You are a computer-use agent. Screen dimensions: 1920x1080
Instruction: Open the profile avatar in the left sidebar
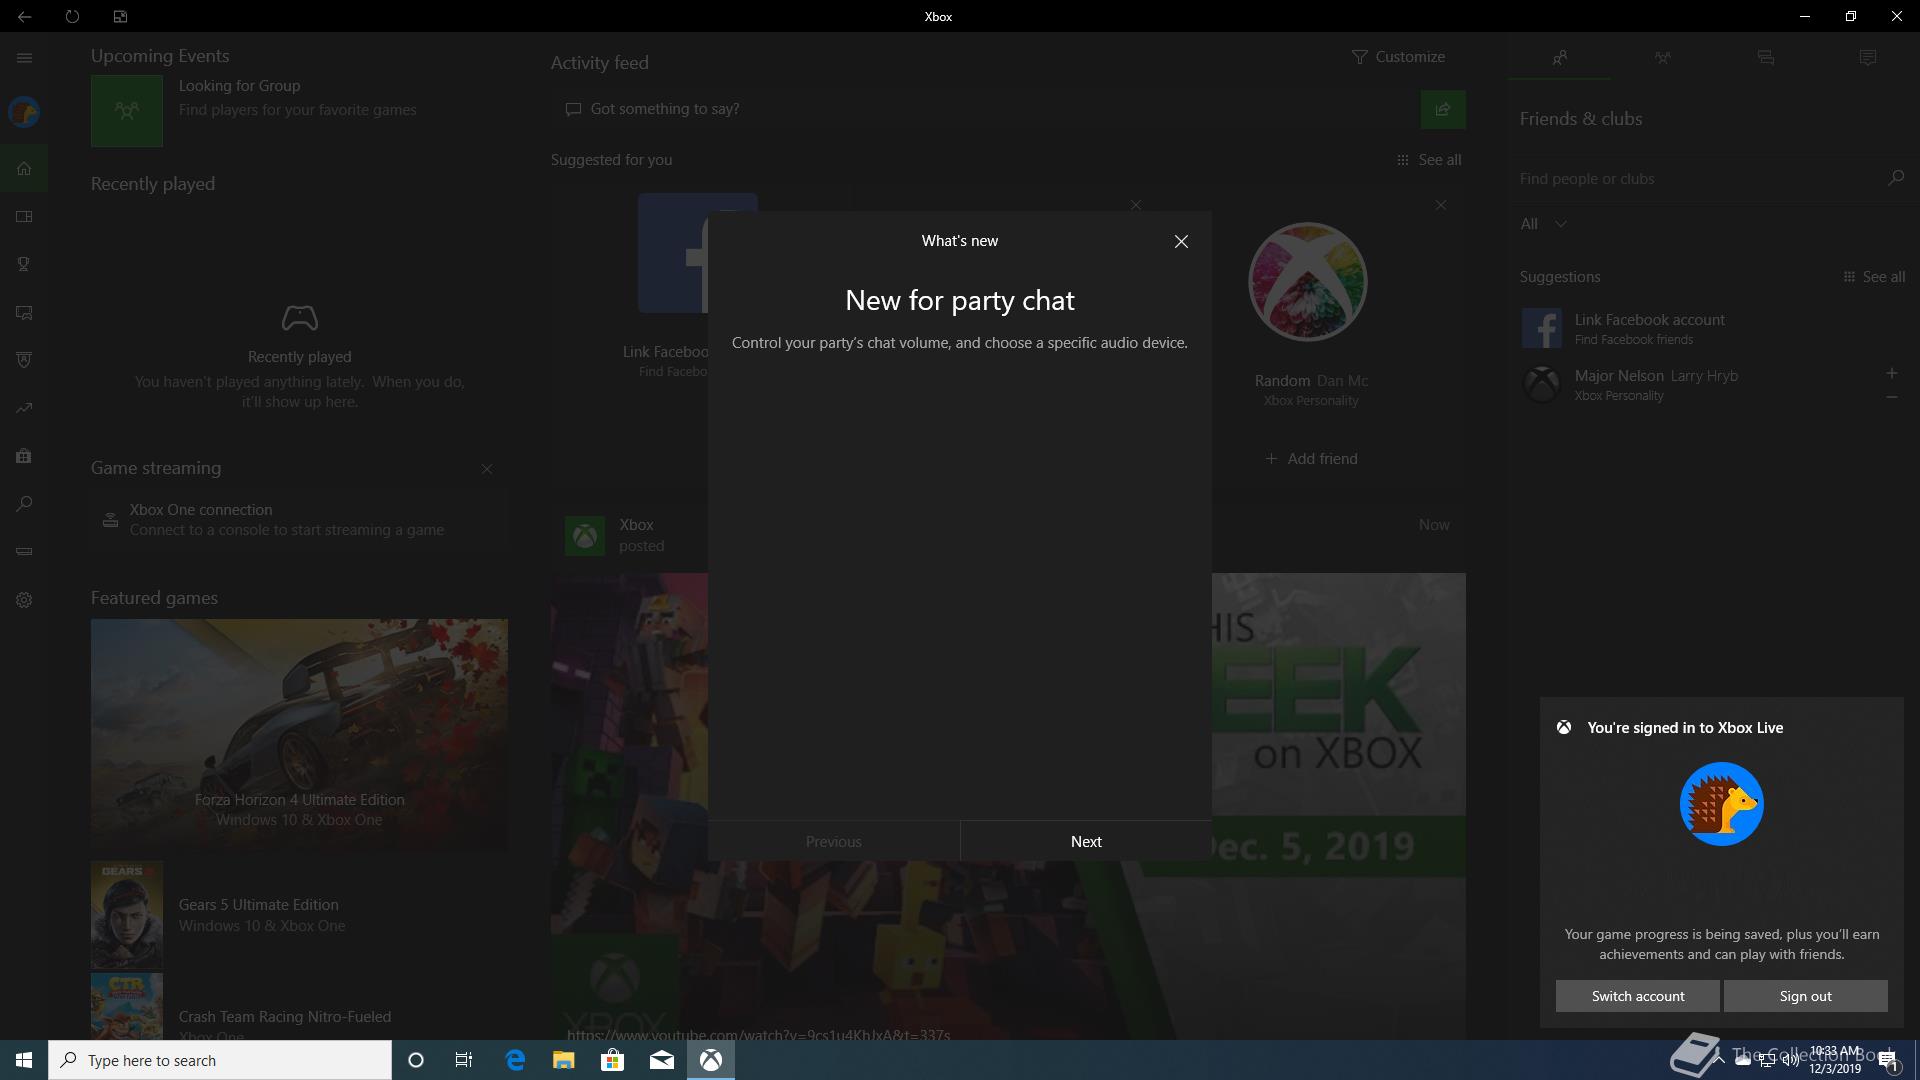click(24, 112)
